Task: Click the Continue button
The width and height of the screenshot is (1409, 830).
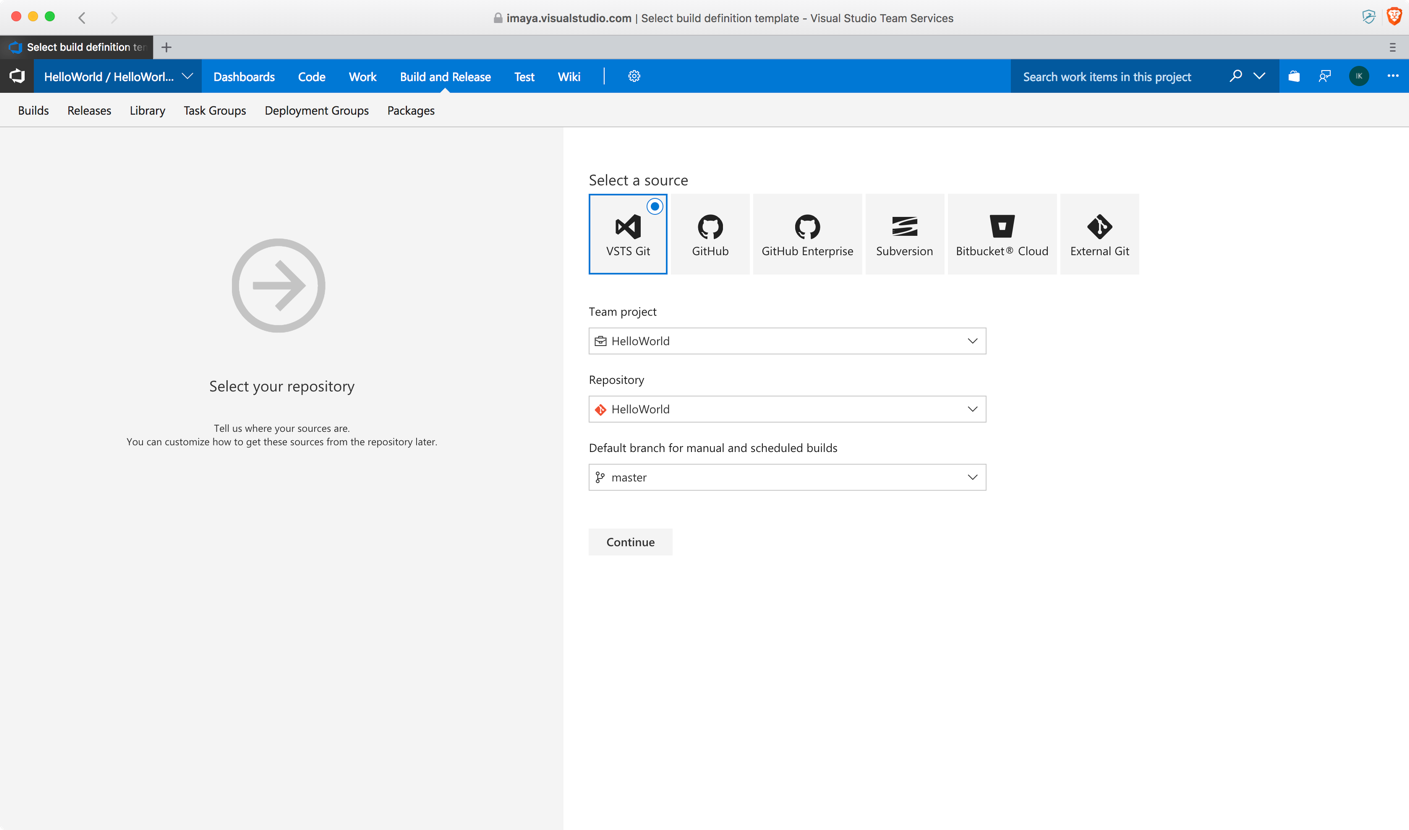Action: click(630, 542)
